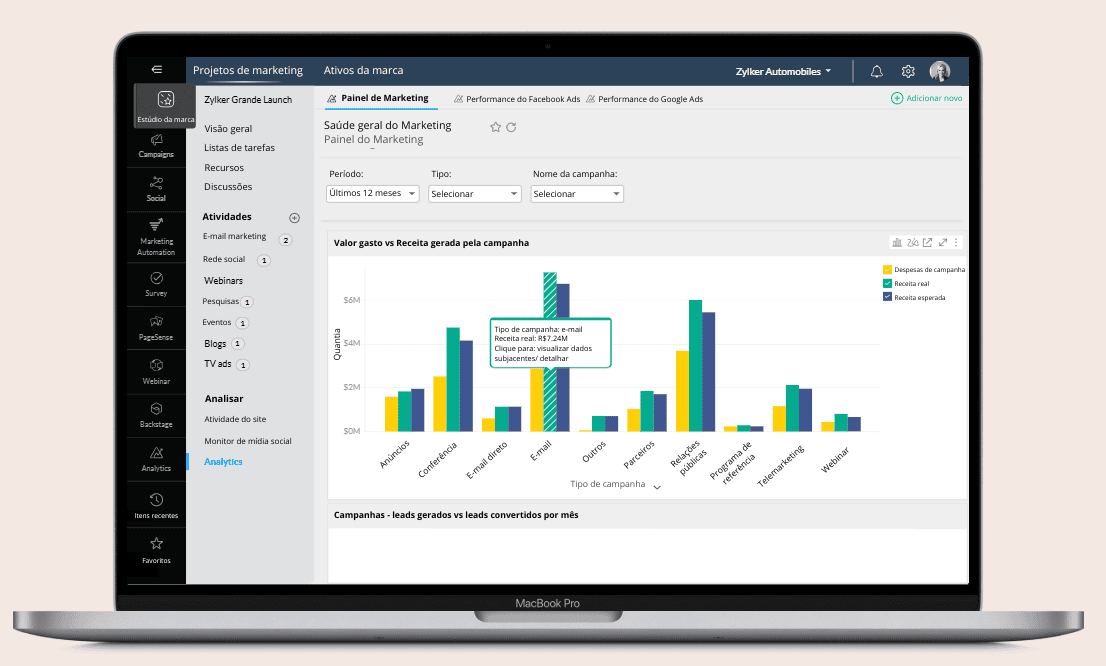Image resolution: width=1106 pixels, height=666 pixels.
Task: Open the Tipo dropdown
Action: pos(475,194)
